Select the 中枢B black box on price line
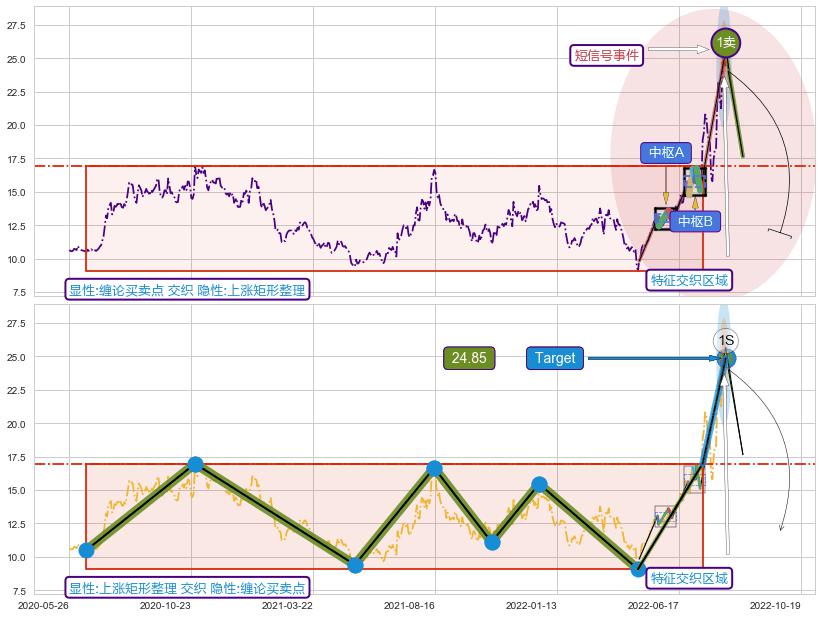 coord(695,181)
